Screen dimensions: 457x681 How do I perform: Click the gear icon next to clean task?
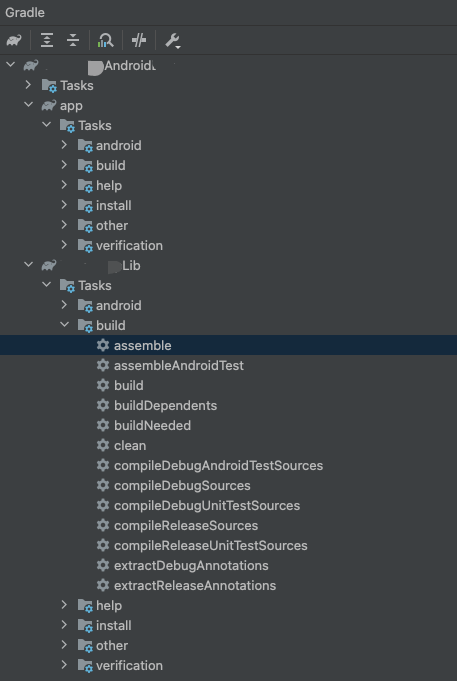103,445
